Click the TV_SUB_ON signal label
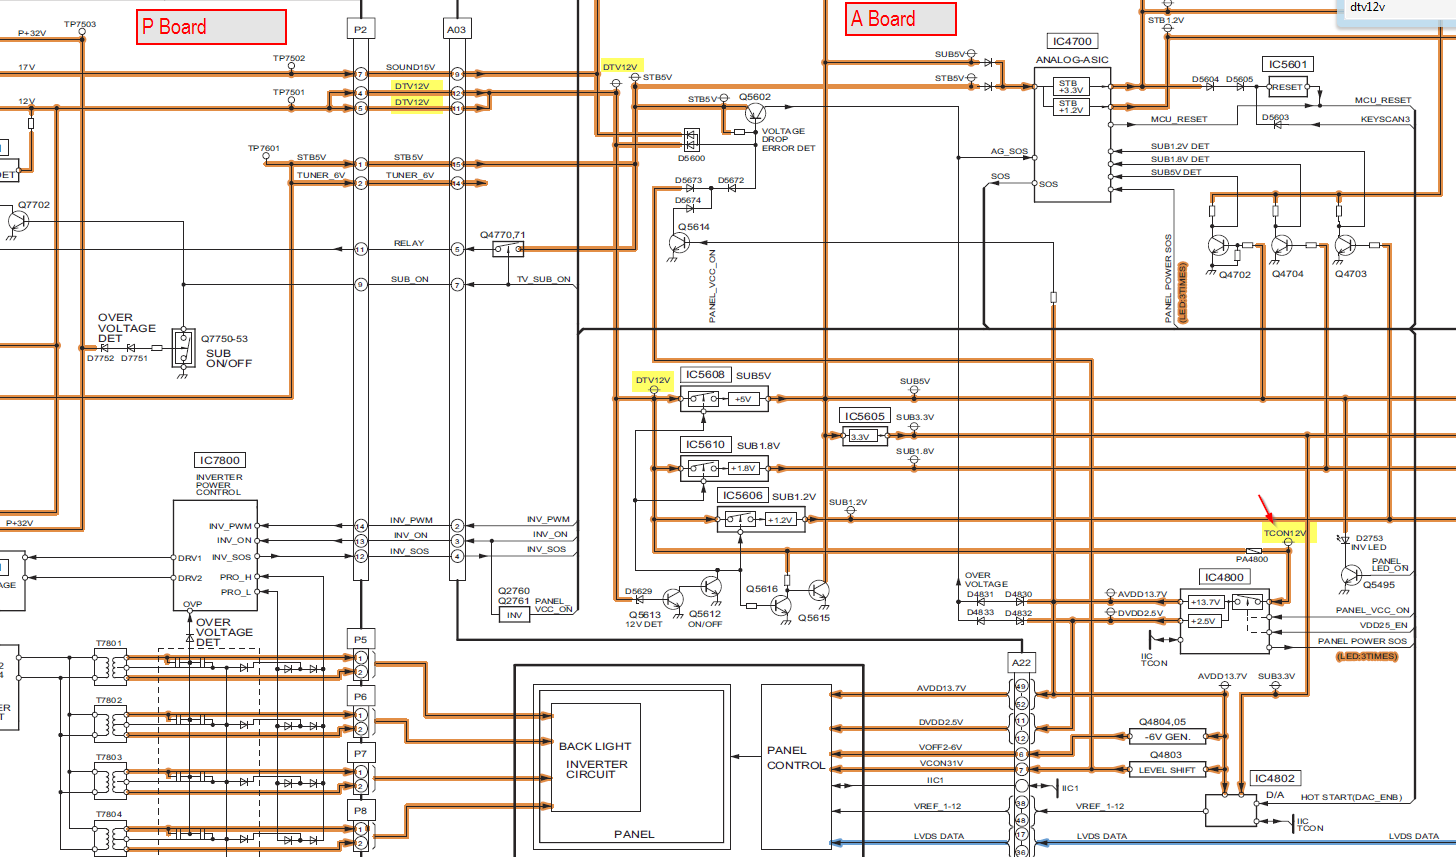 tap(543, 280)
